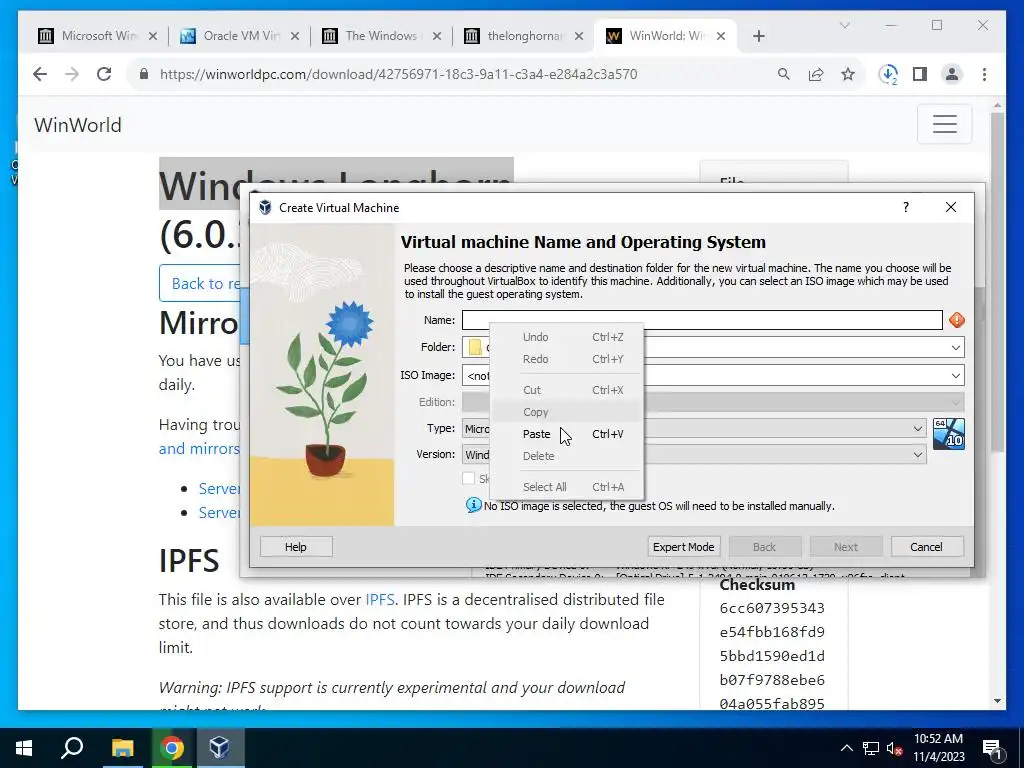Open new tab with plus button
The width and height of the screenshot is (1024, 768).
pyautogui.click(x=758, y=37)
